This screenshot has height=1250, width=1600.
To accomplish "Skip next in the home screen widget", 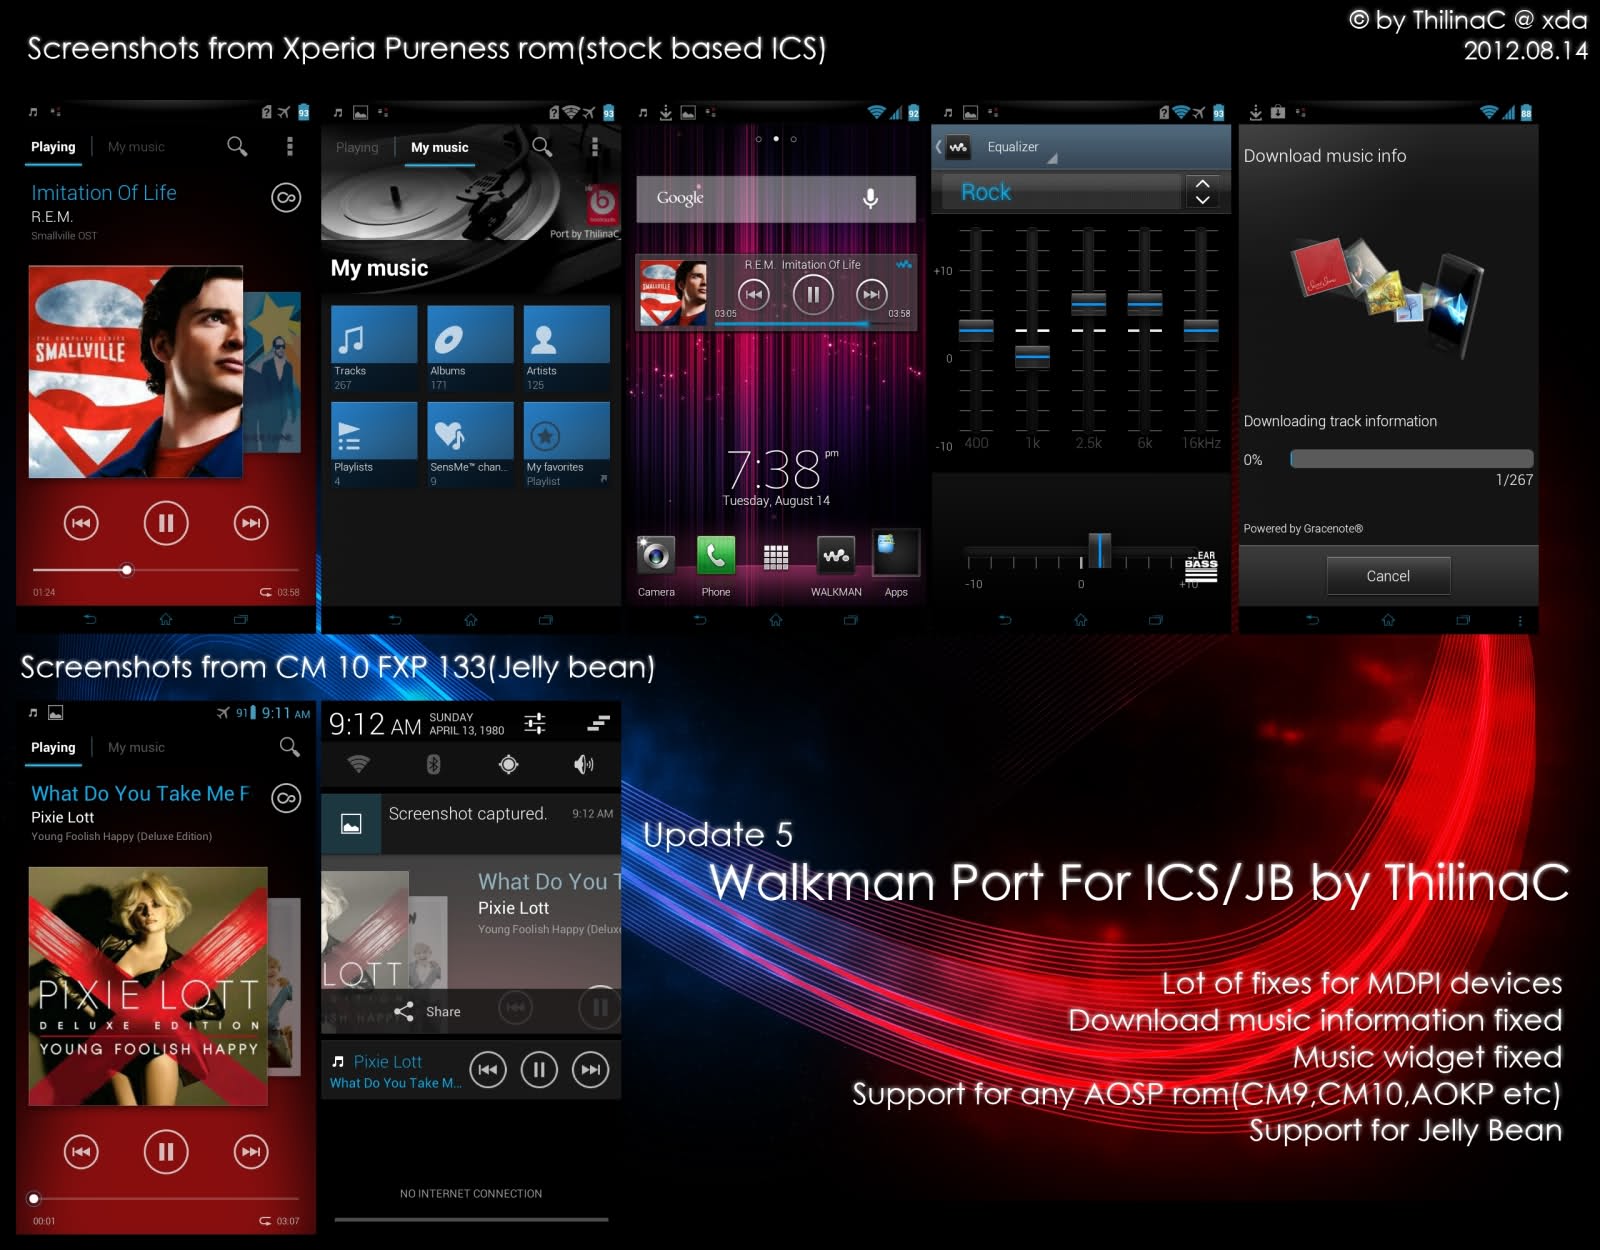I will pyautogui.click(x=871, y=294).
